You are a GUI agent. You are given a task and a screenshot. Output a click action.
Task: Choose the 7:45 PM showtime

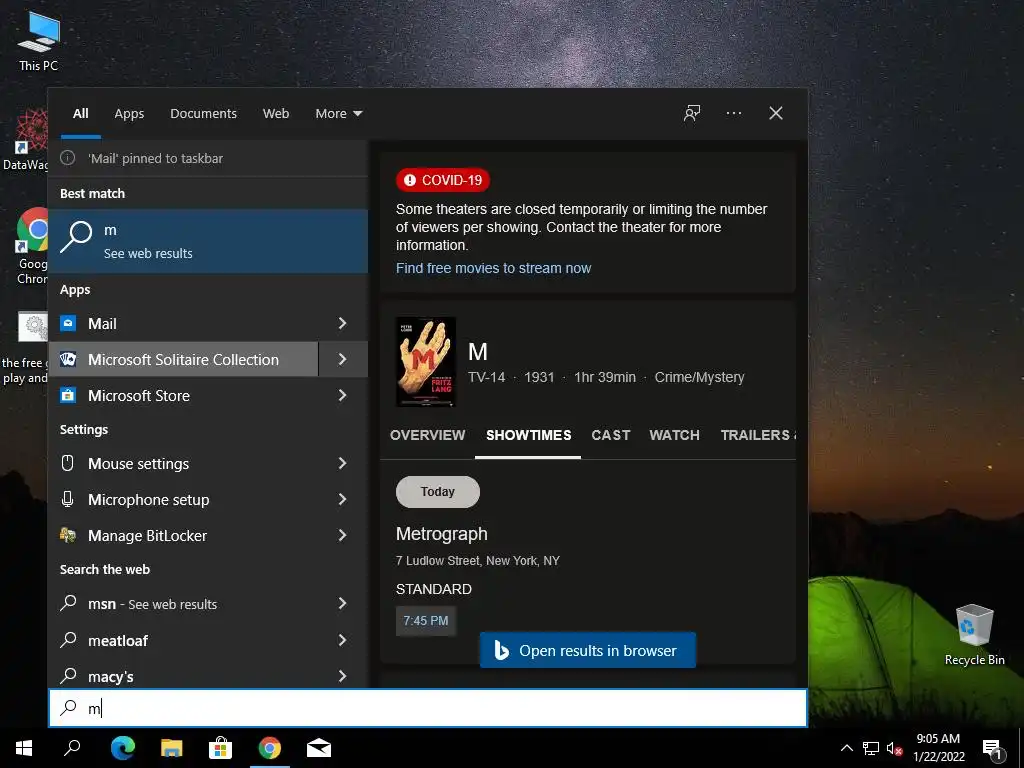426,620
